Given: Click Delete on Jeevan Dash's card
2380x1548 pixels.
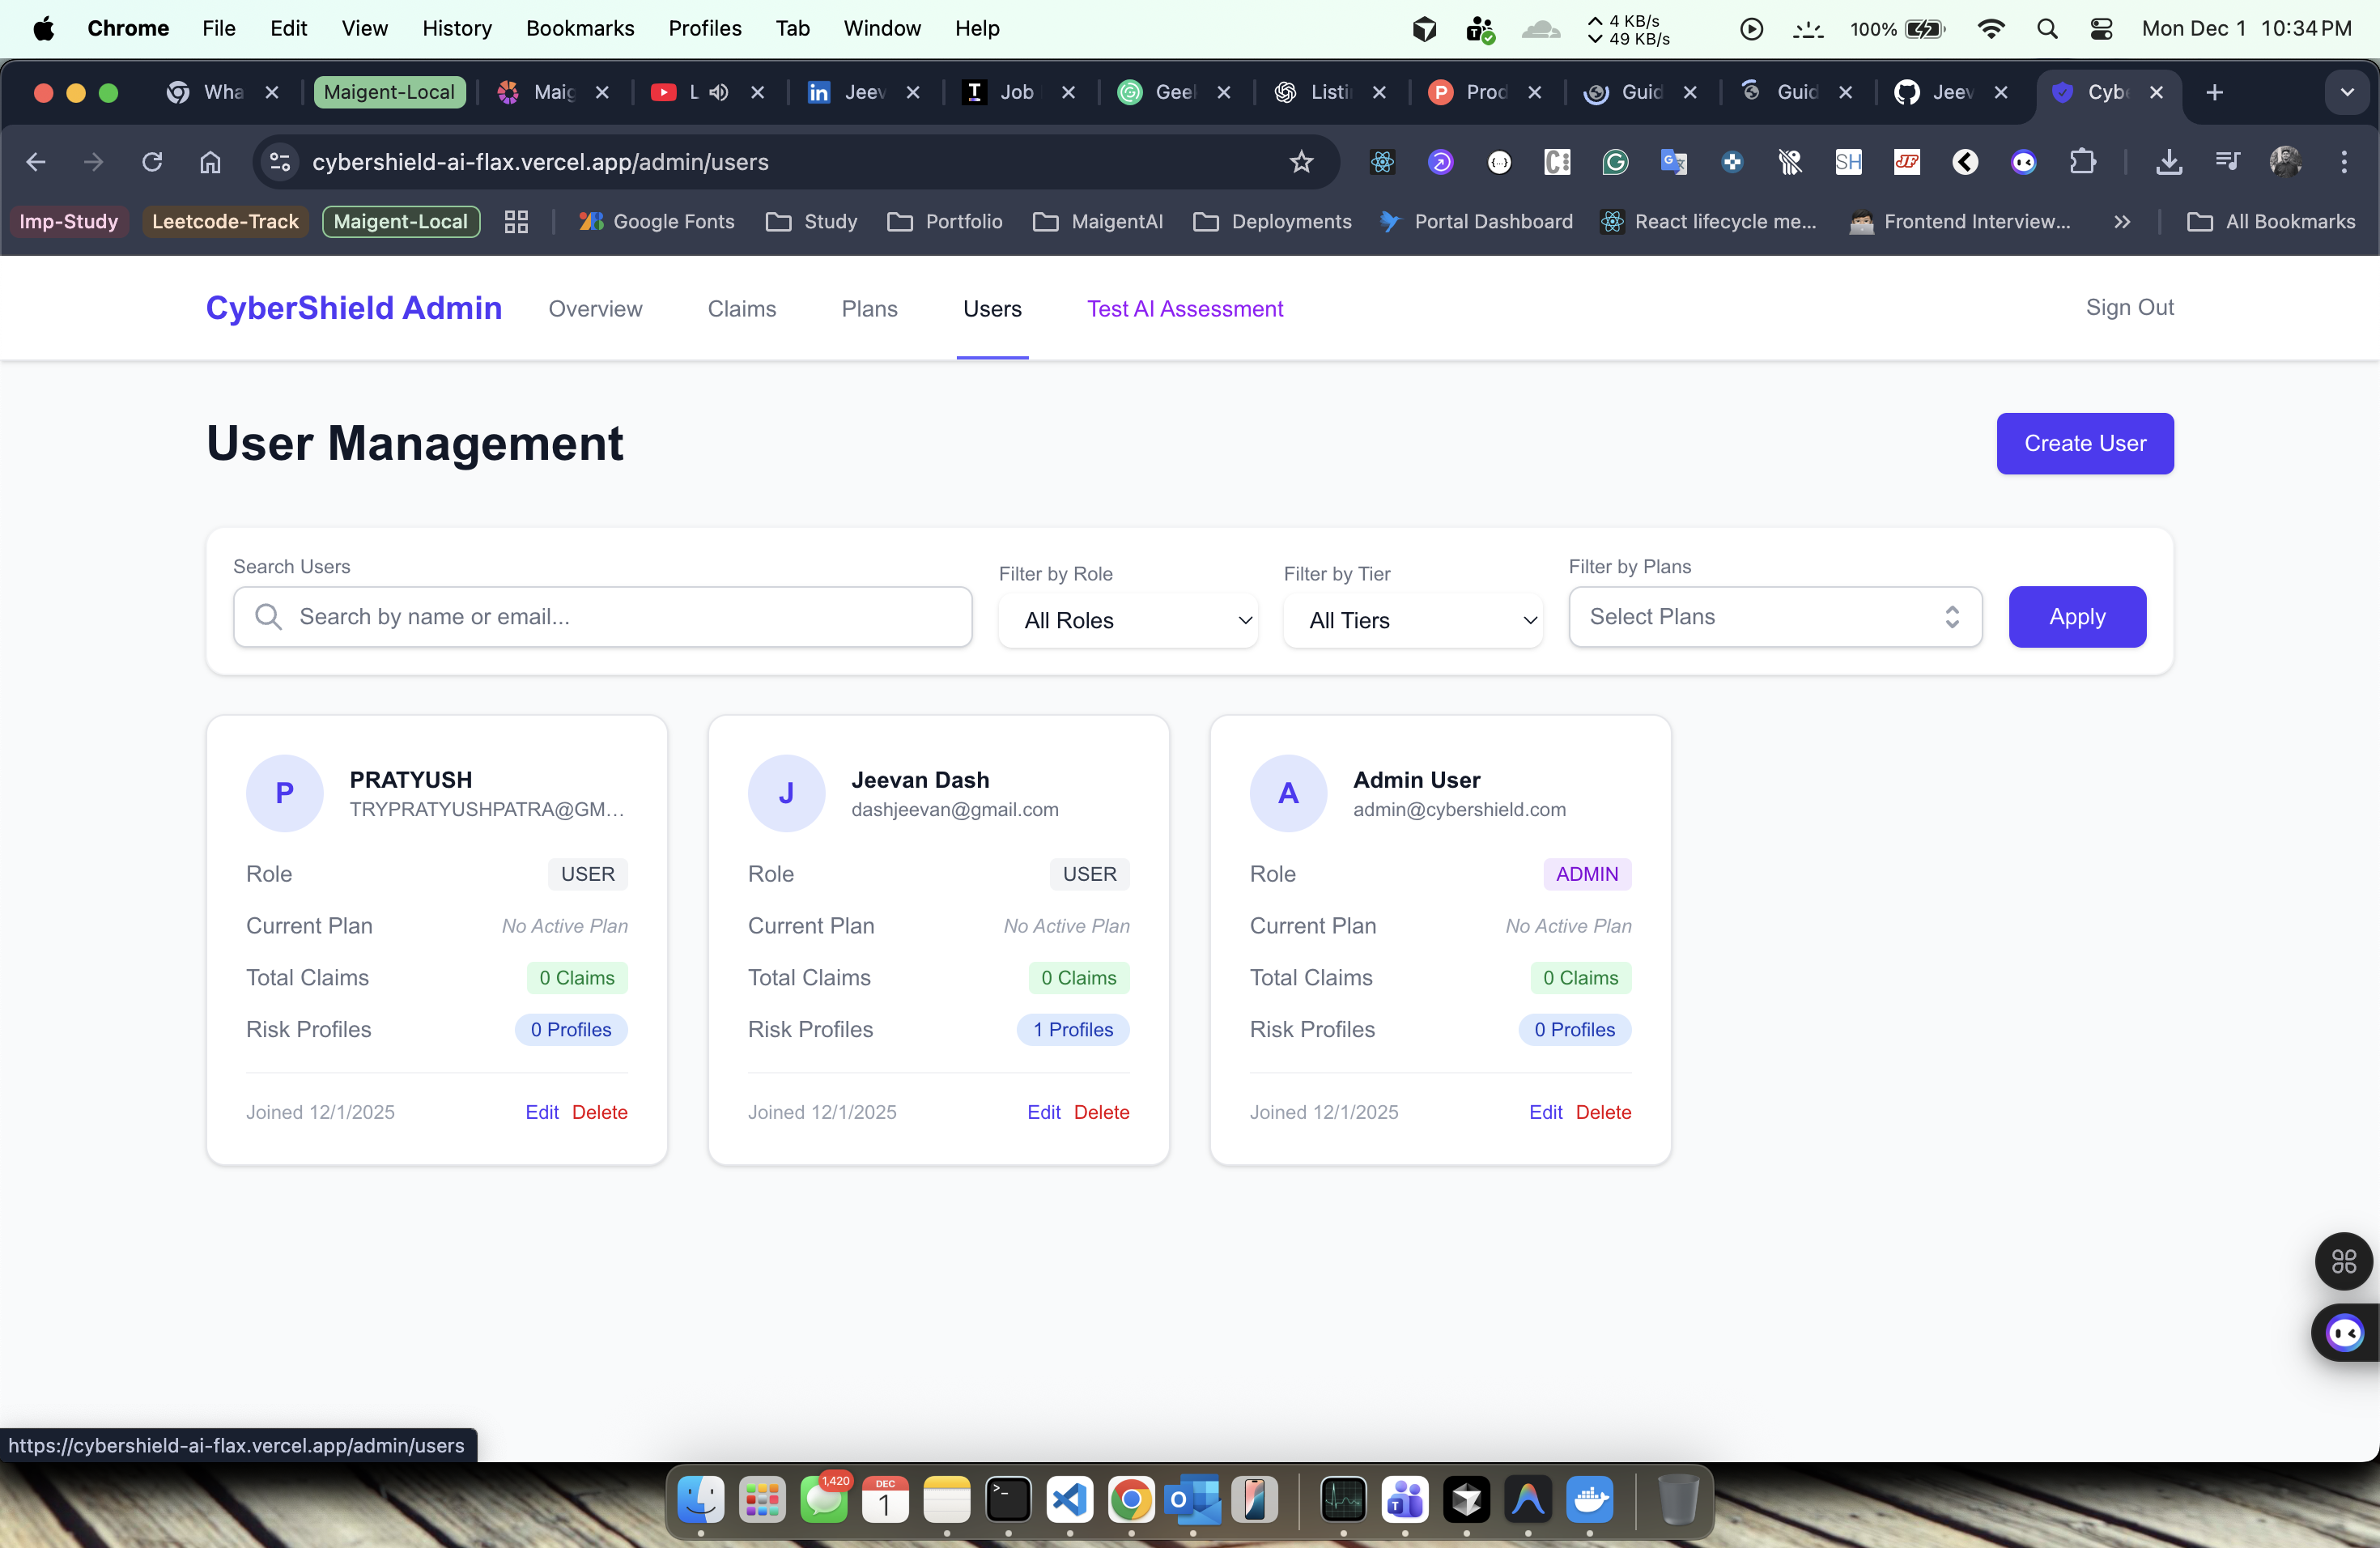Looking at the screenshot, I should tap(1101, 1112).
